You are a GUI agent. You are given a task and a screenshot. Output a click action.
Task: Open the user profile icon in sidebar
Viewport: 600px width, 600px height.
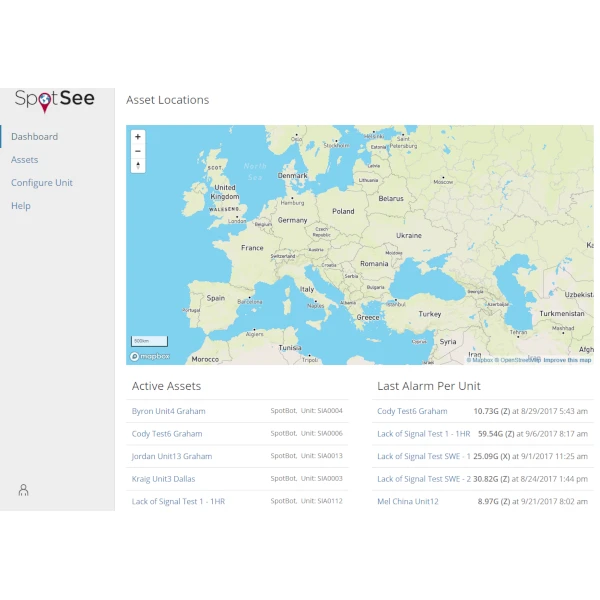pos(23,490)
